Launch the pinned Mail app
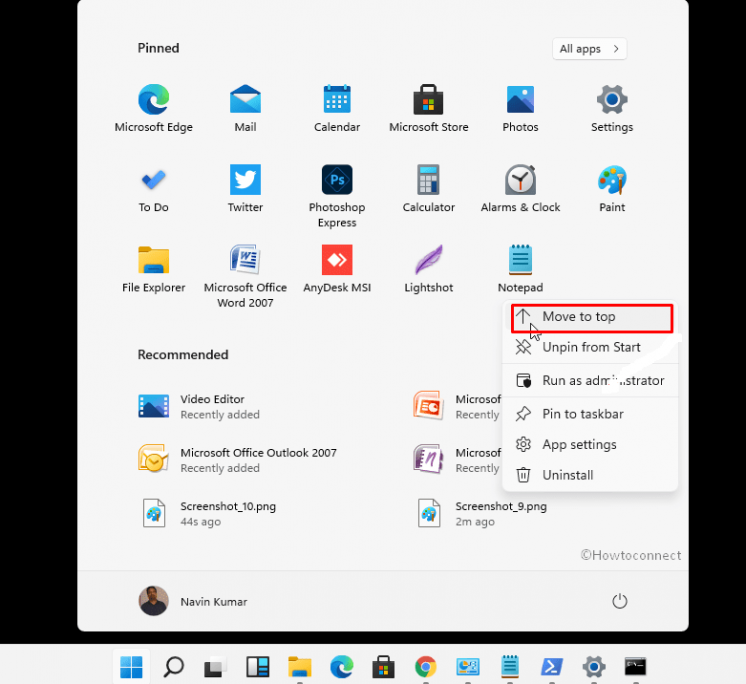Image resolution: width=746 pixels, height=684 pixels. point(245,108)
